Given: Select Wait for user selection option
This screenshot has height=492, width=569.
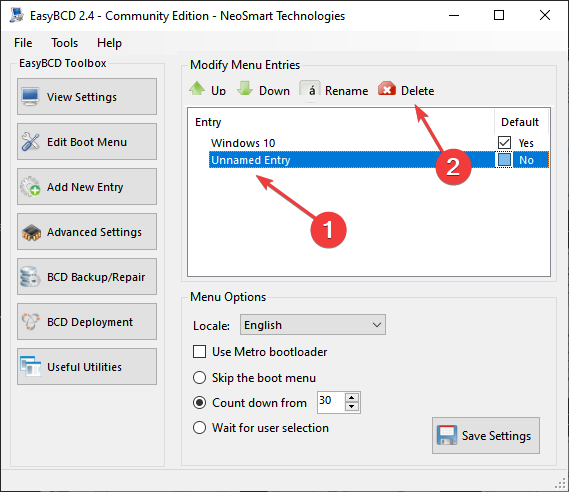Looking at the screenshot, I should (x=199, y=427).
